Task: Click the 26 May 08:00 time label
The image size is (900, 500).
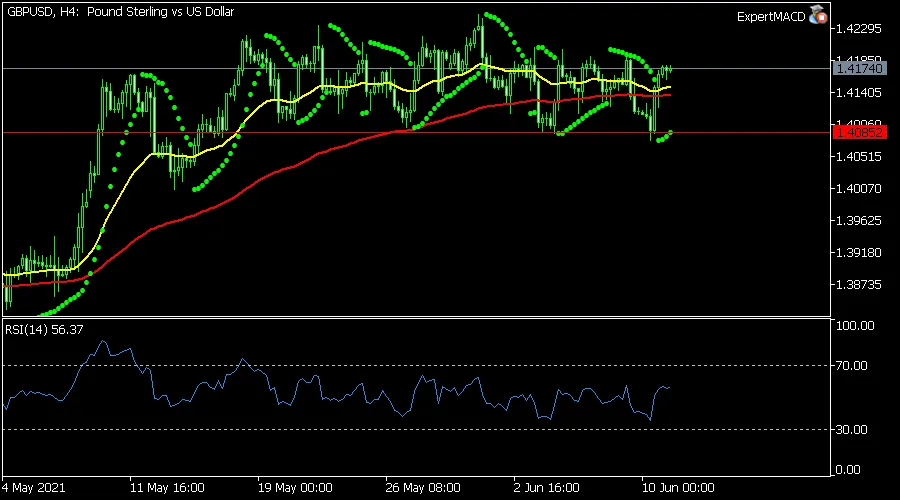Action: pos(423,488)
